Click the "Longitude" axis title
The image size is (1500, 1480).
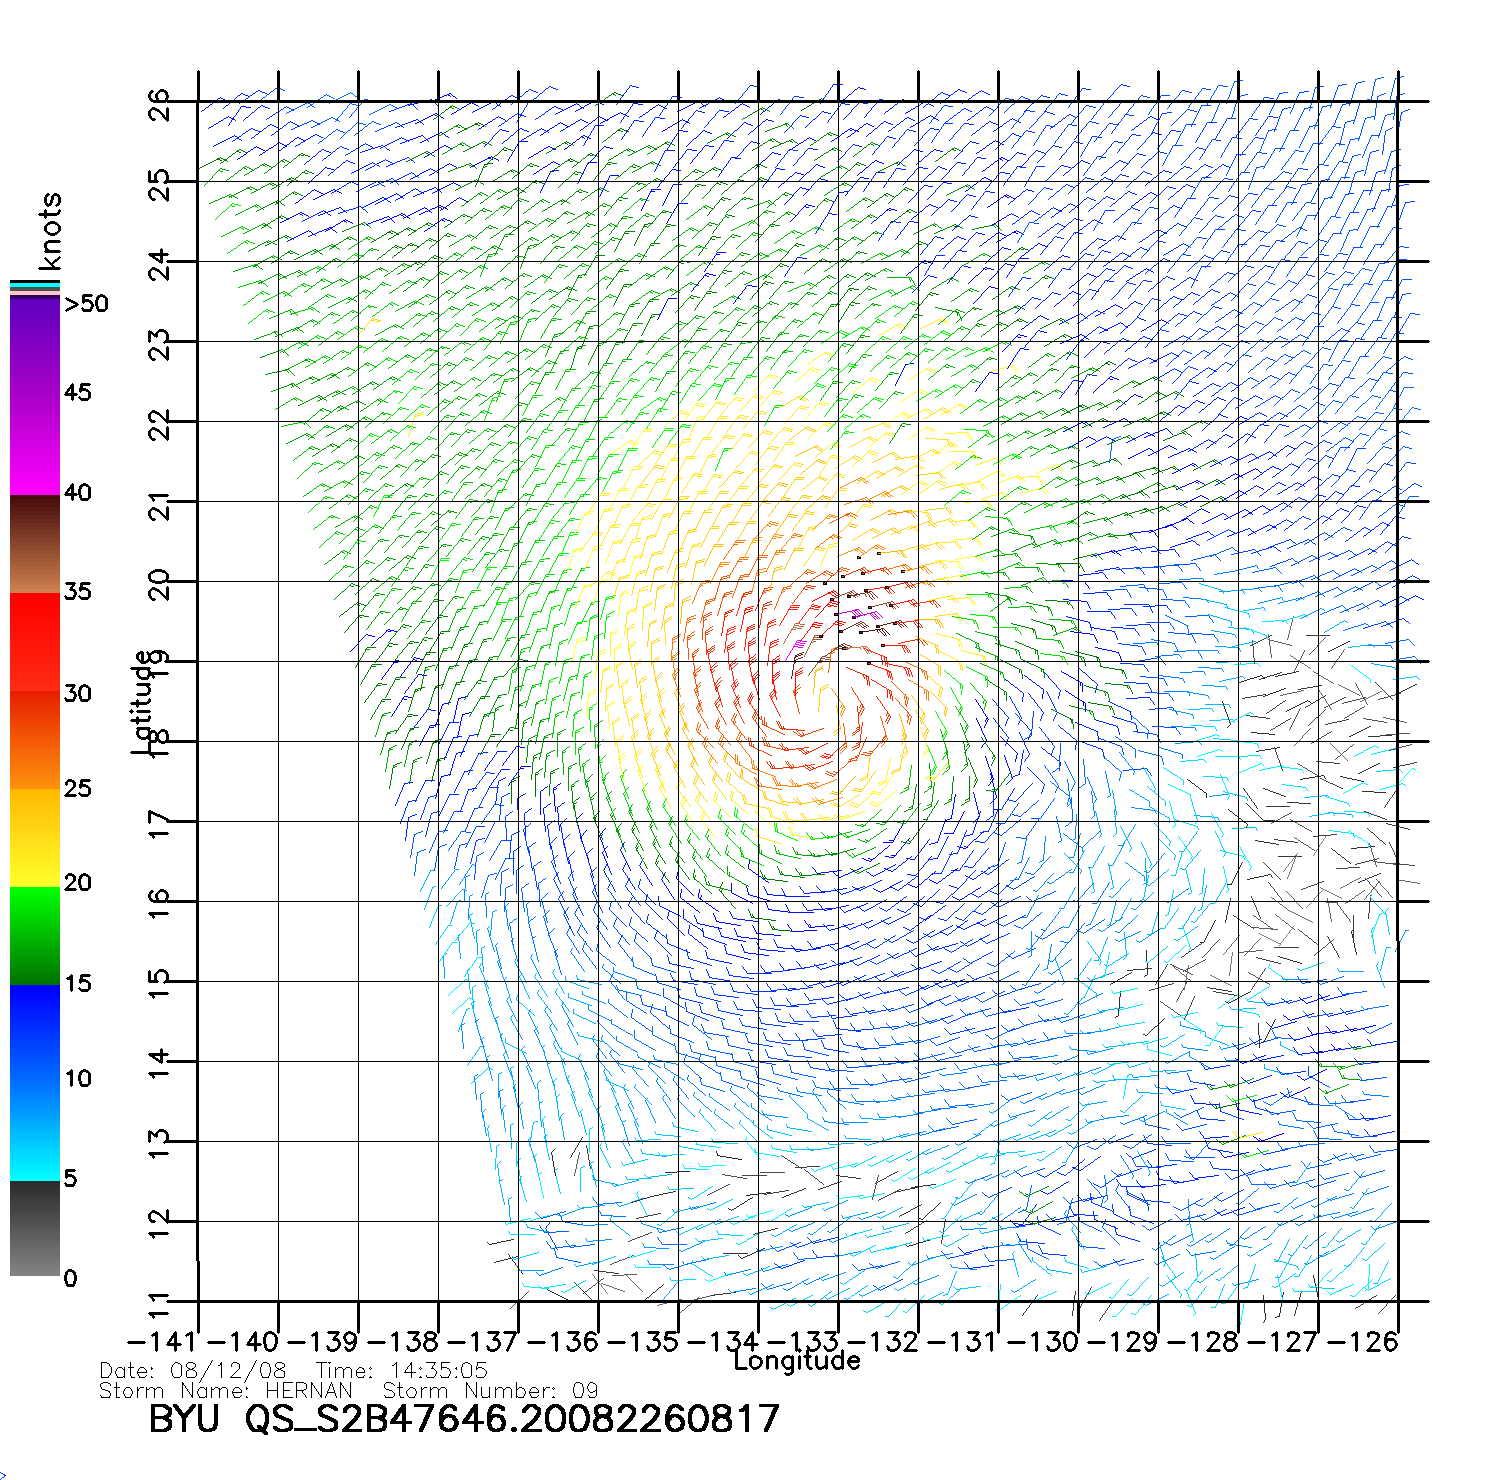click(797, 1361)
